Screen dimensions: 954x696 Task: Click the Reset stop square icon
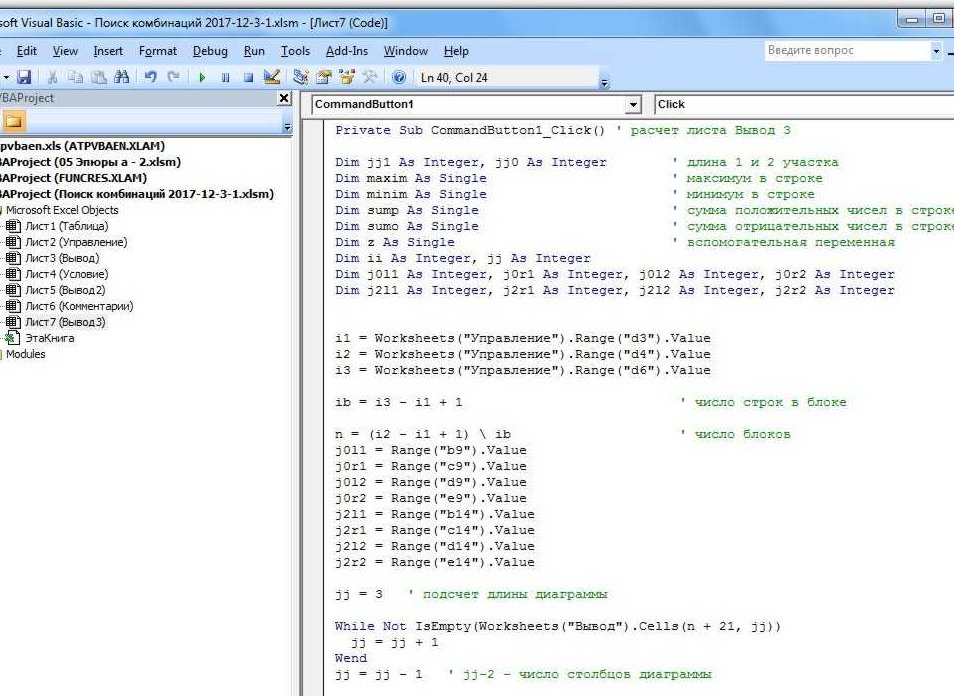click(x=248, y=77)
